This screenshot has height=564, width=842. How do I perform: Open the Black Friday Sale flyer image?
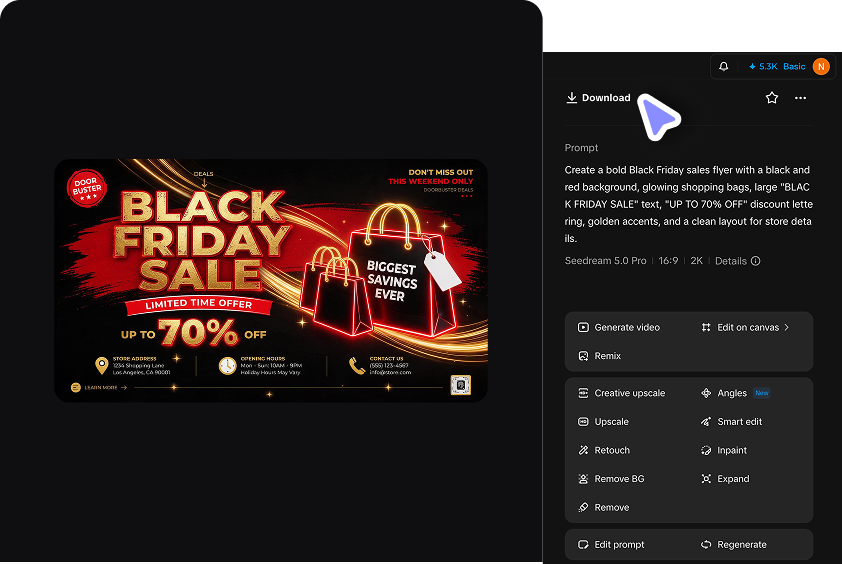coord(271,280)
